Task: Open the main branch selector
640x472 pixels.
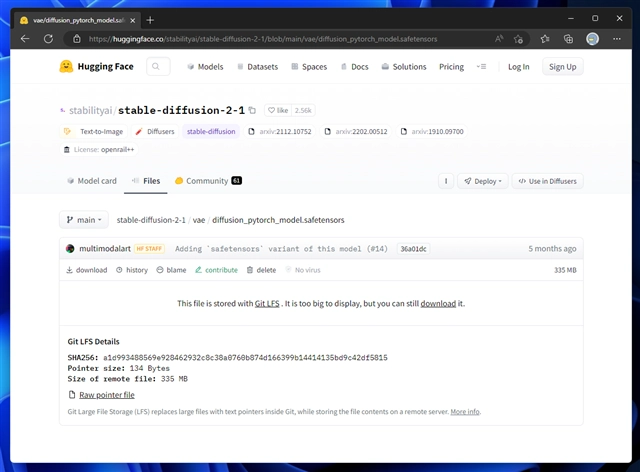Action: [84, 220]
